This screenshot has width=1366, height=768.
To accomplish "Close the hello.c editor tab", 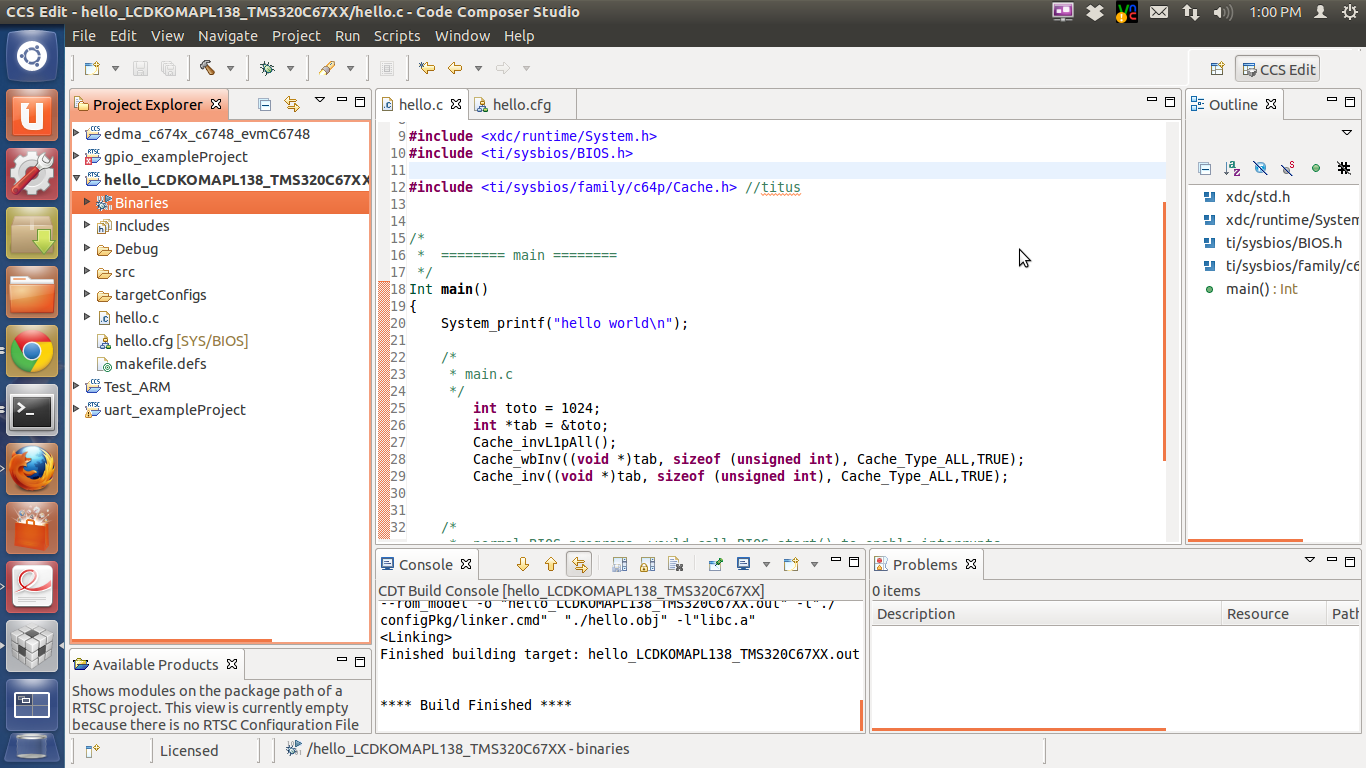I will click(x=456, y=104).
